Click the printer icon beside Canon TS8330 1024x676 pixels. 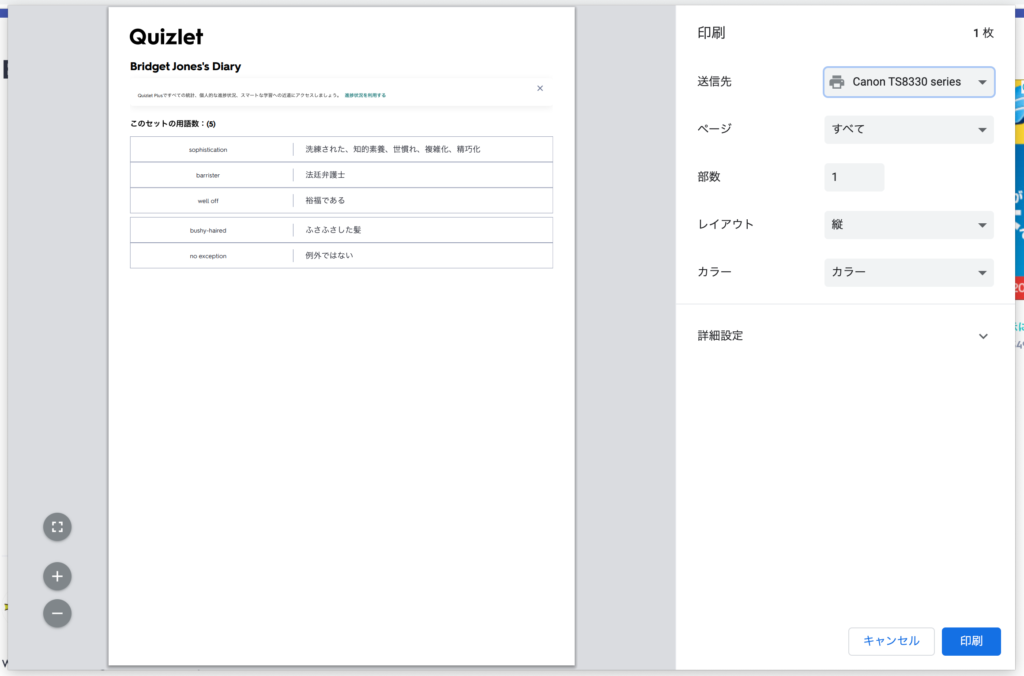(837, 82)
